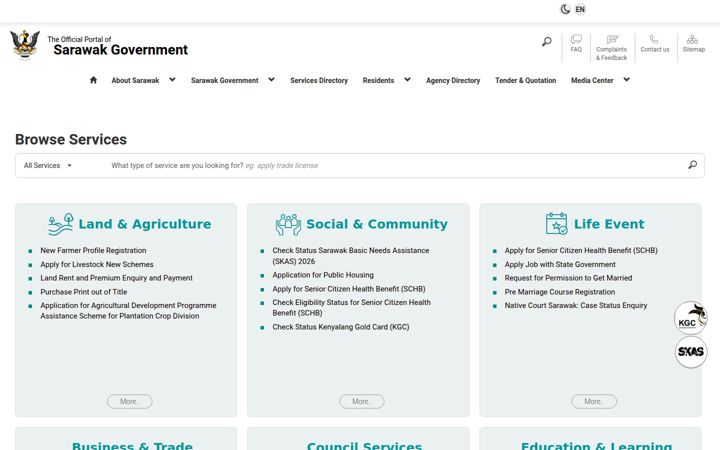Open Pre Marriage Course Registration
The width and height of the screenshot is (720, 450).
pos(560,292)
